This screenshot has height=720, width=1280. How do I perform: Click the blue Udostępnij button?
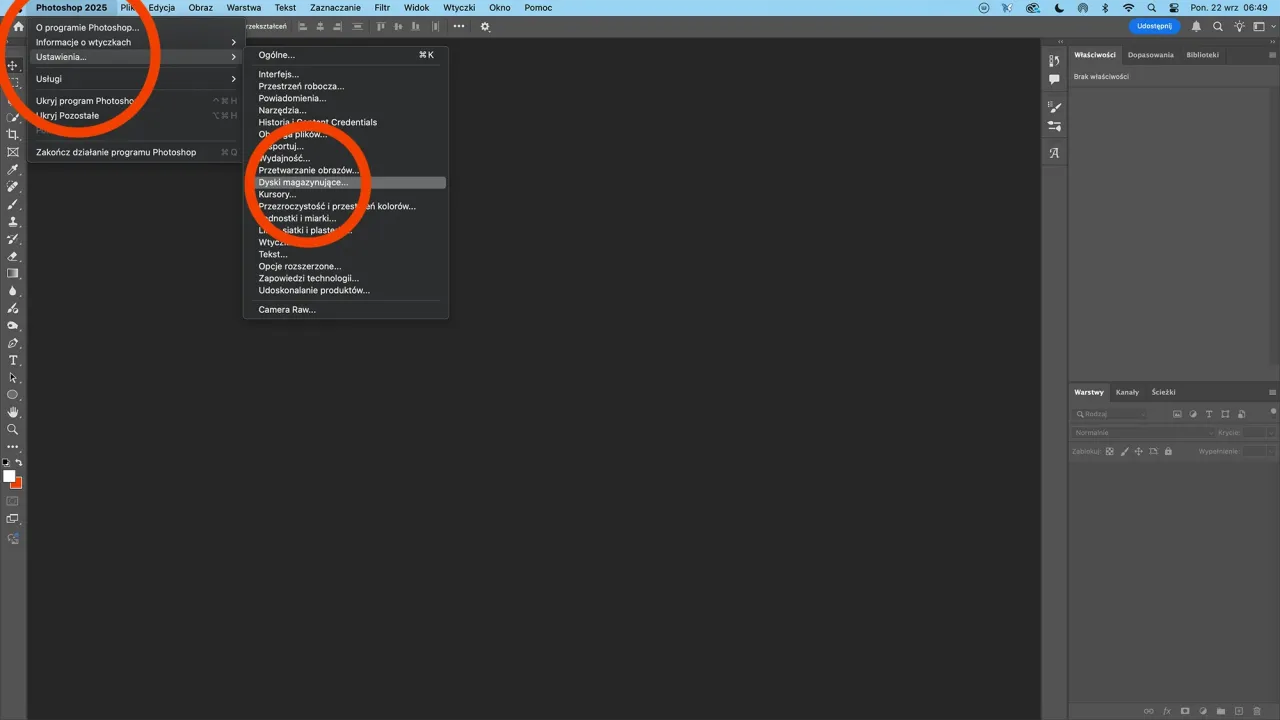1153,27
